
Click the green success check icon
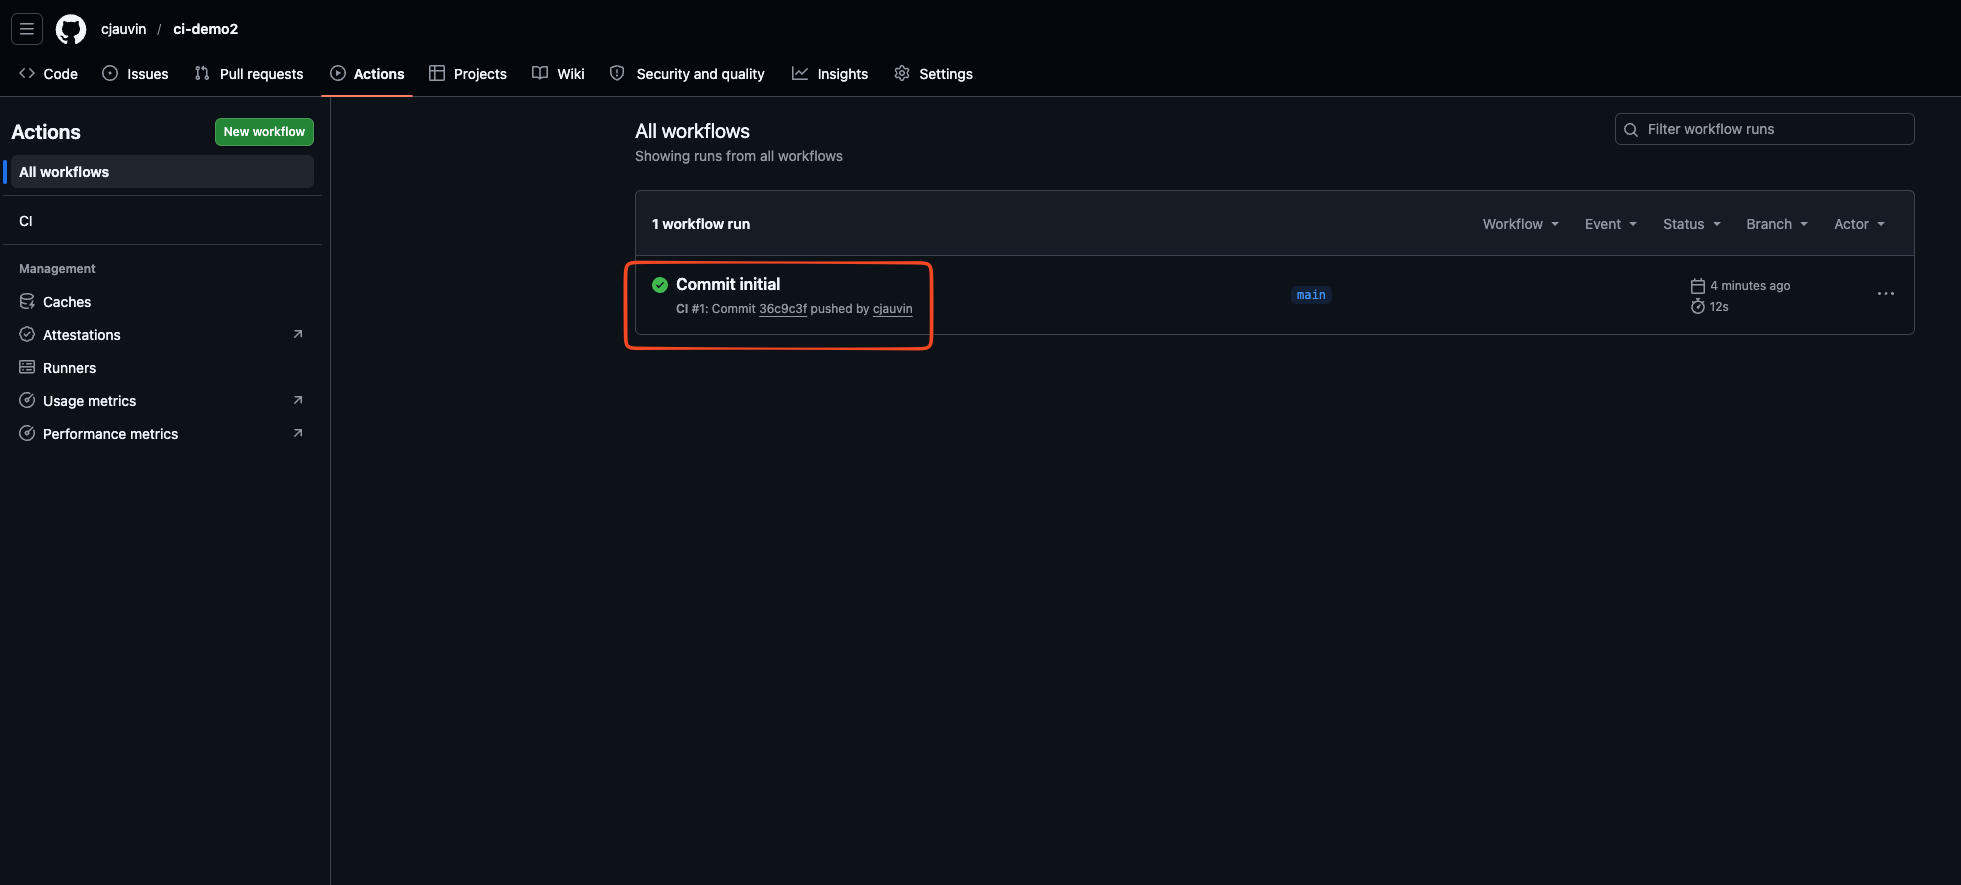(x=660, y=285)
